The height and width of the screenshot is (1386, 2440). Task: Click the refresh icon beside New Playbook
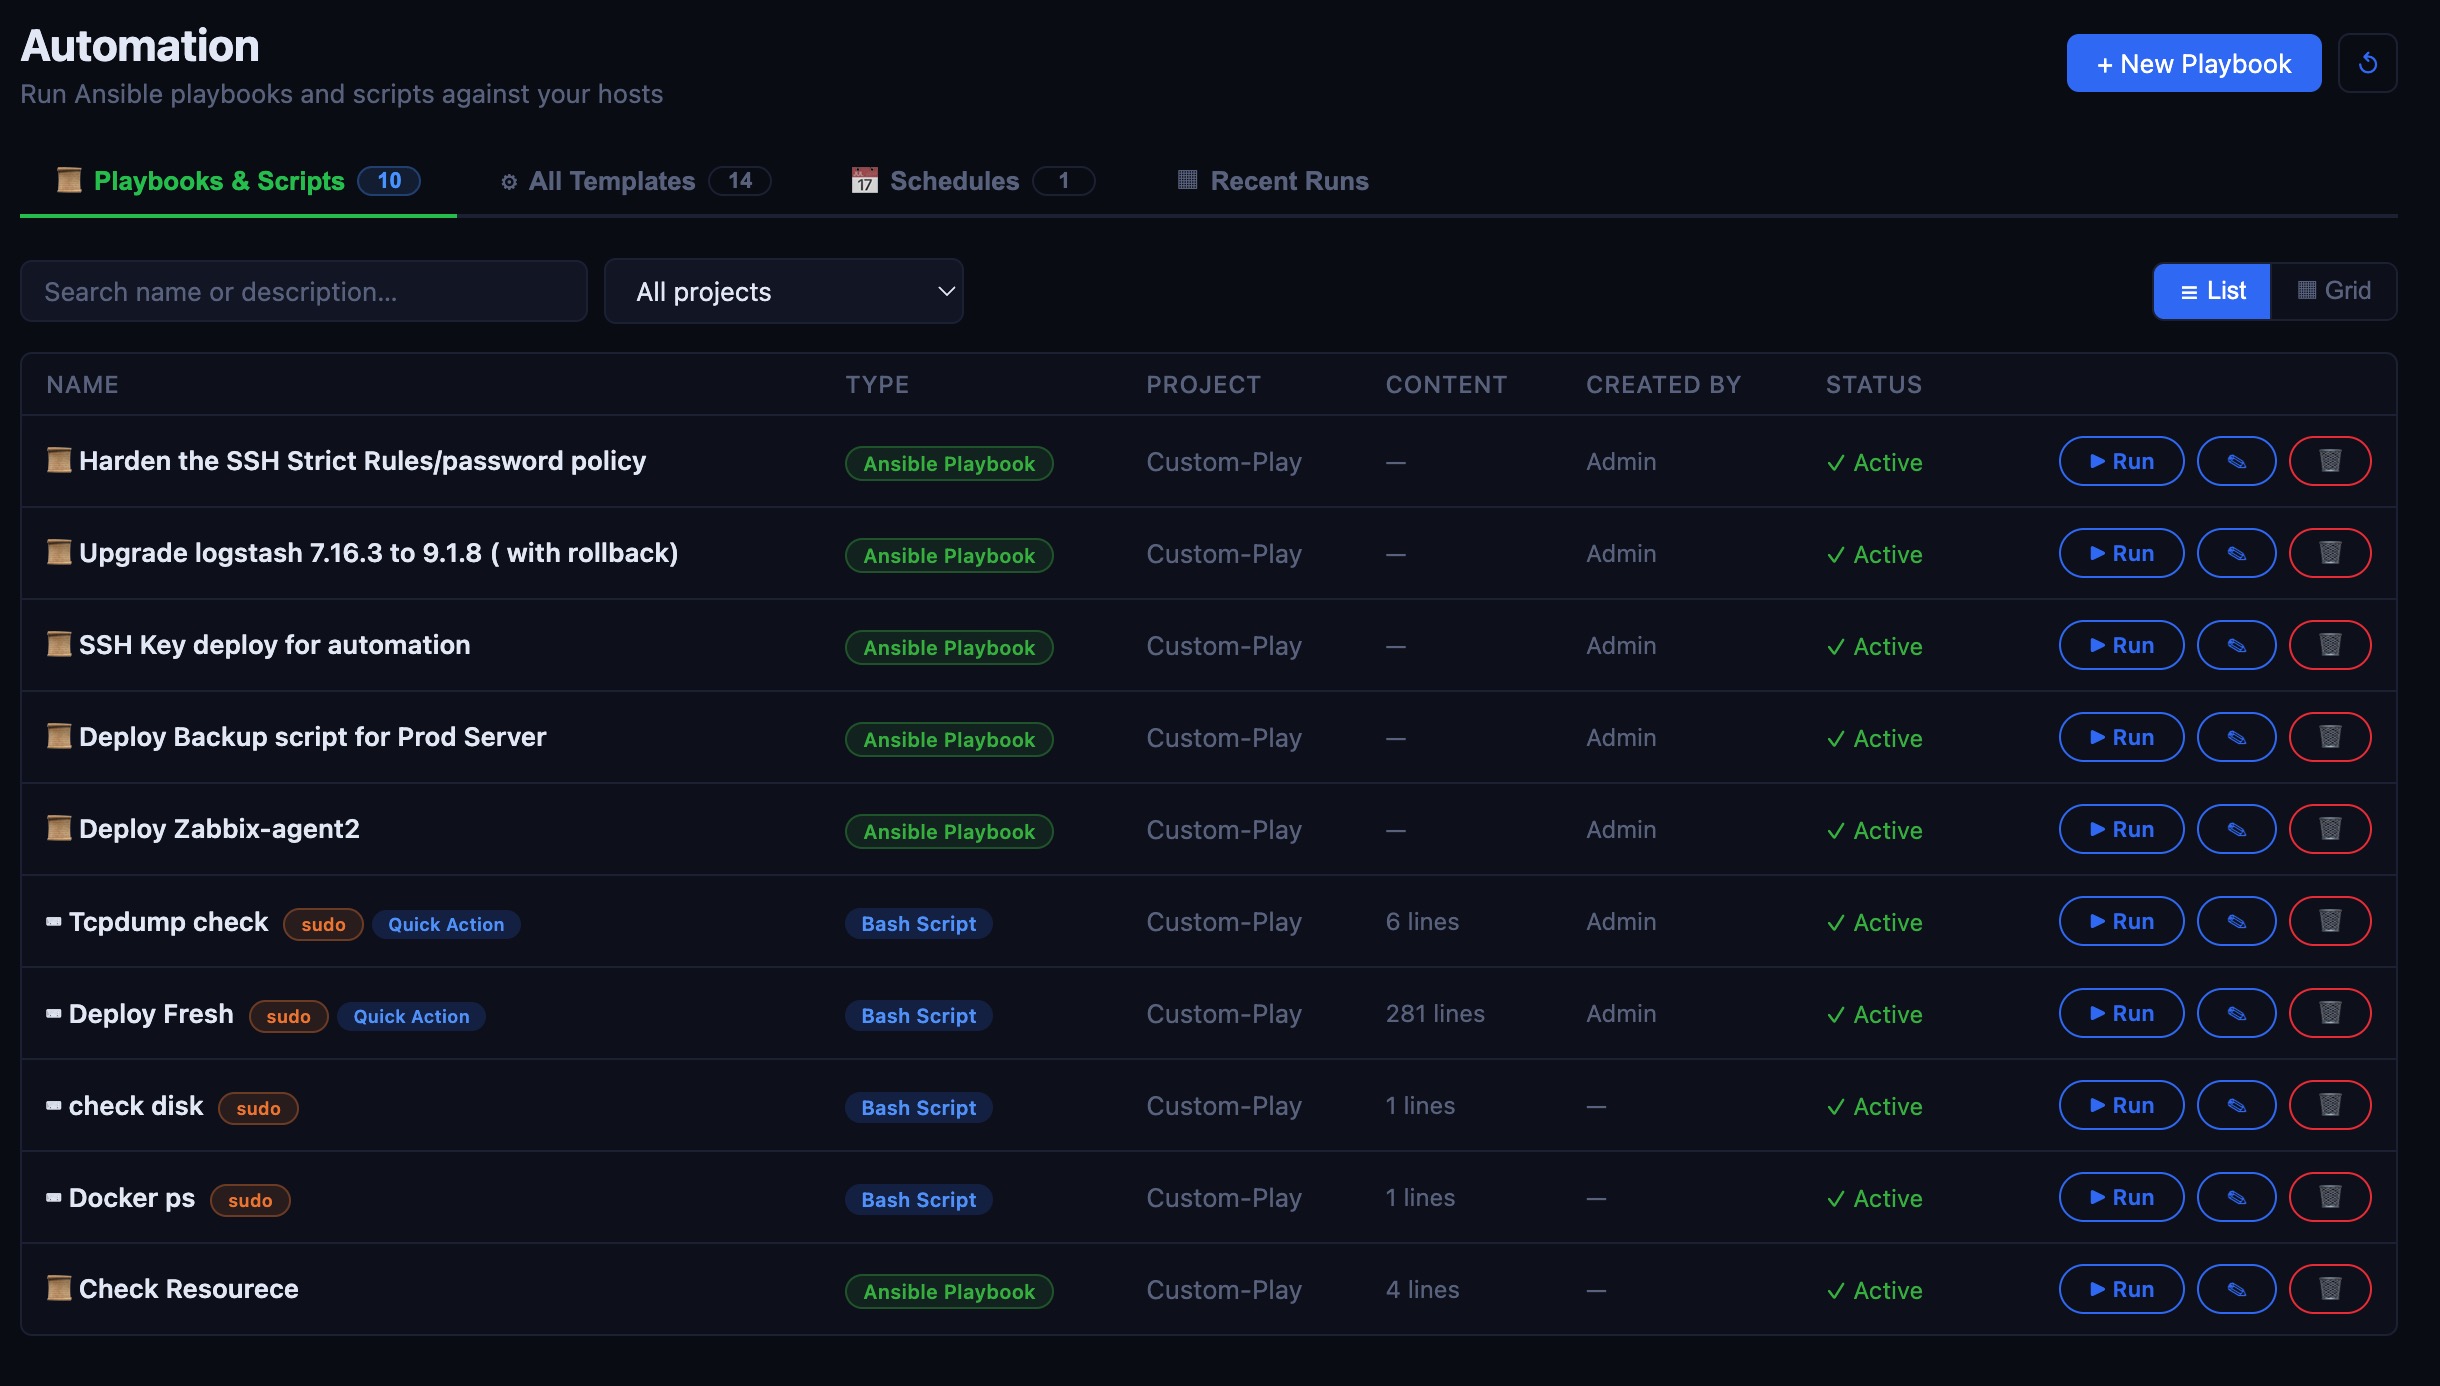pos(2367,63)
